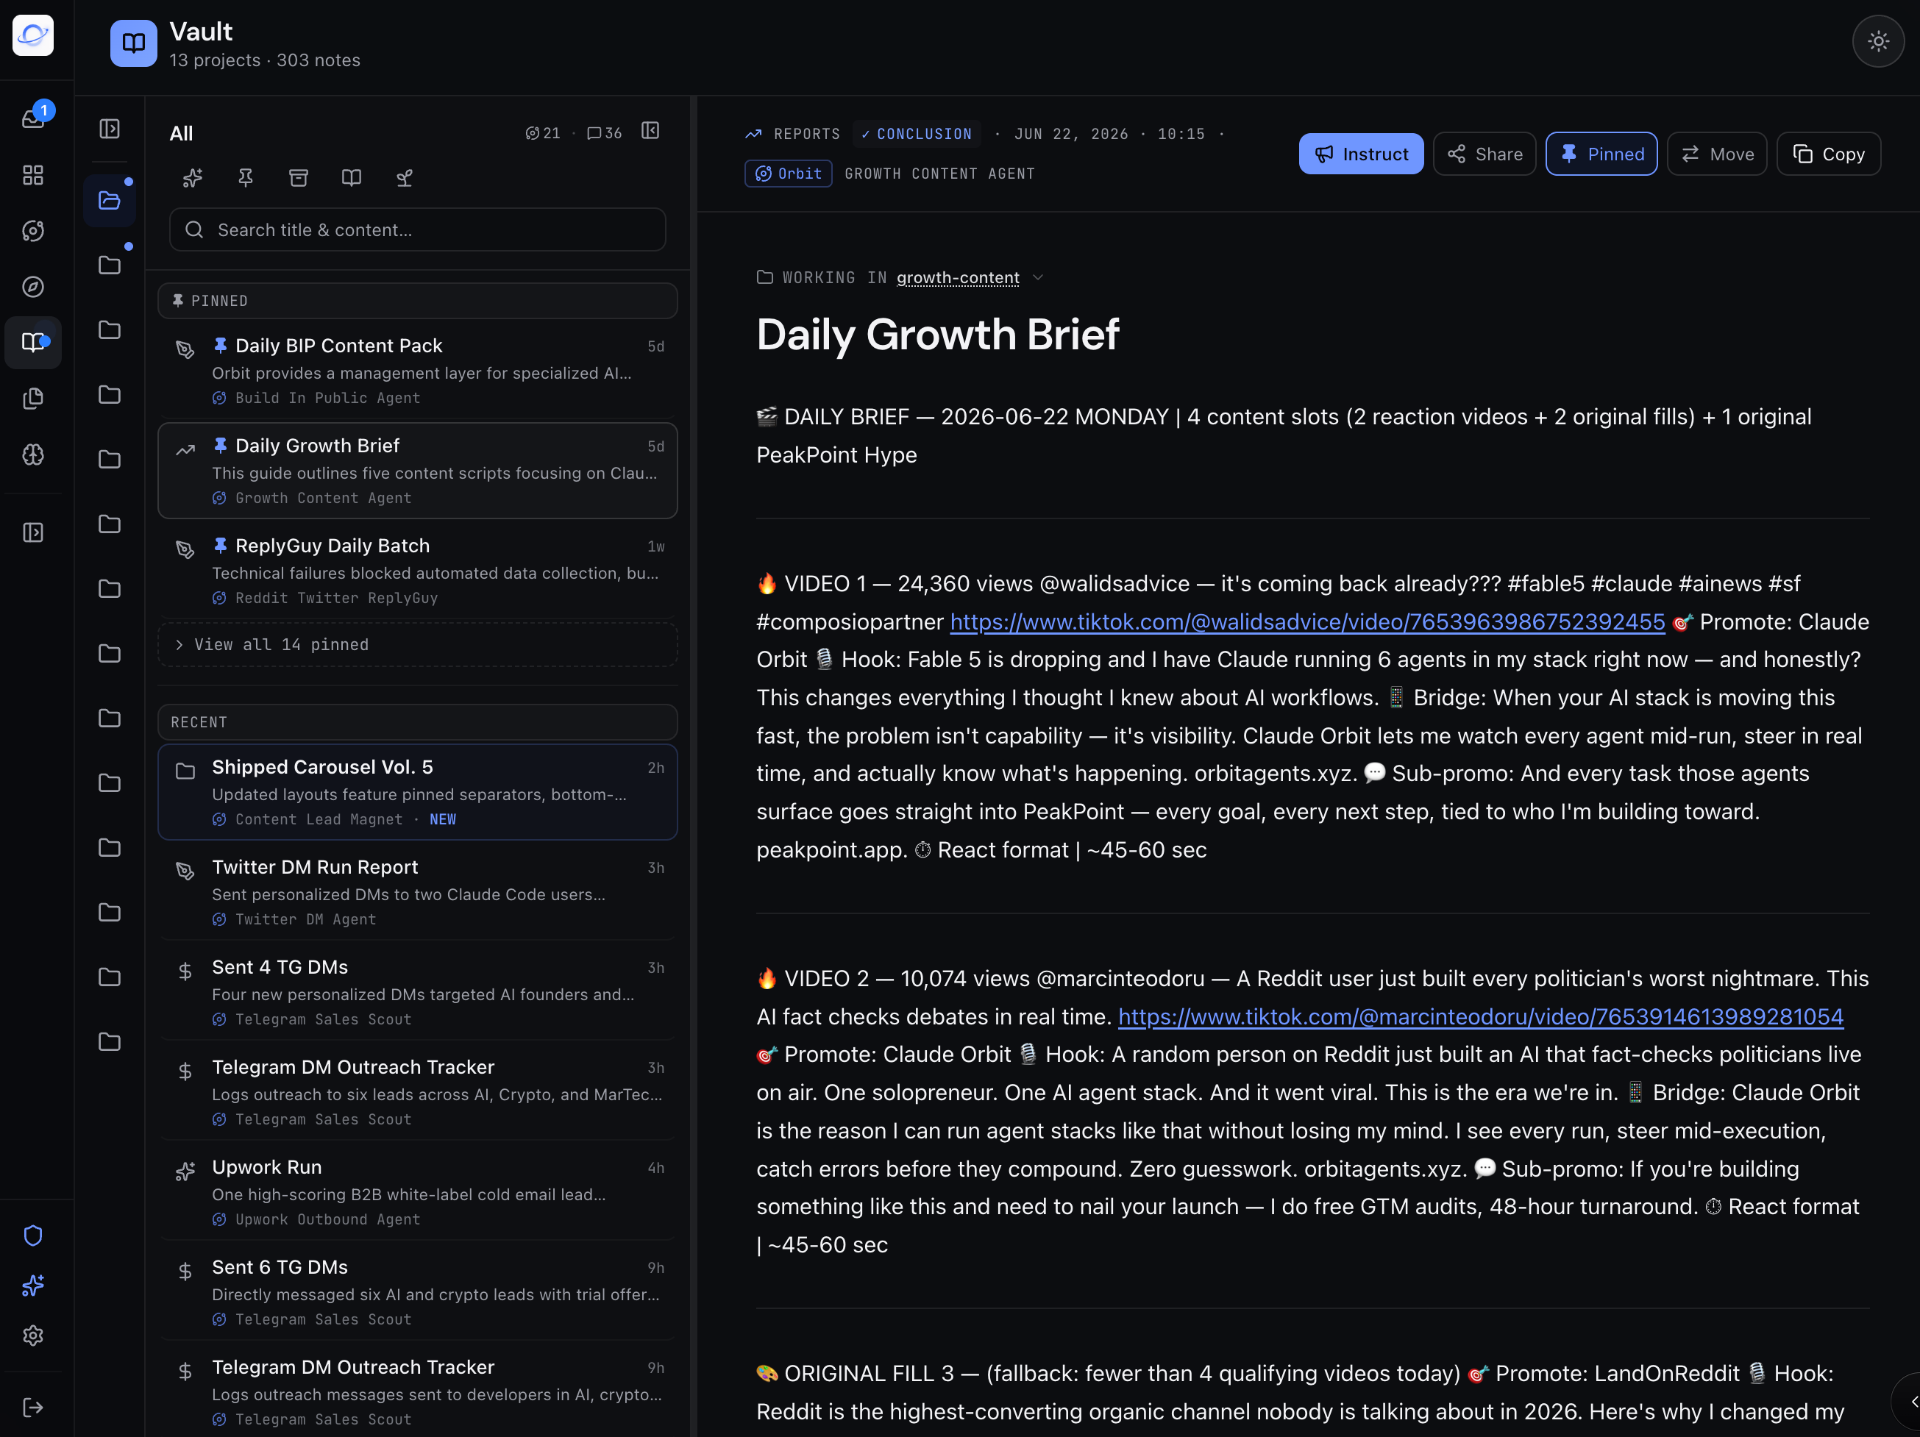Image resolution: width=1920 pixels, height=1437 pixels.
Task: Click the Instruct button
Action: [1361, 154]
